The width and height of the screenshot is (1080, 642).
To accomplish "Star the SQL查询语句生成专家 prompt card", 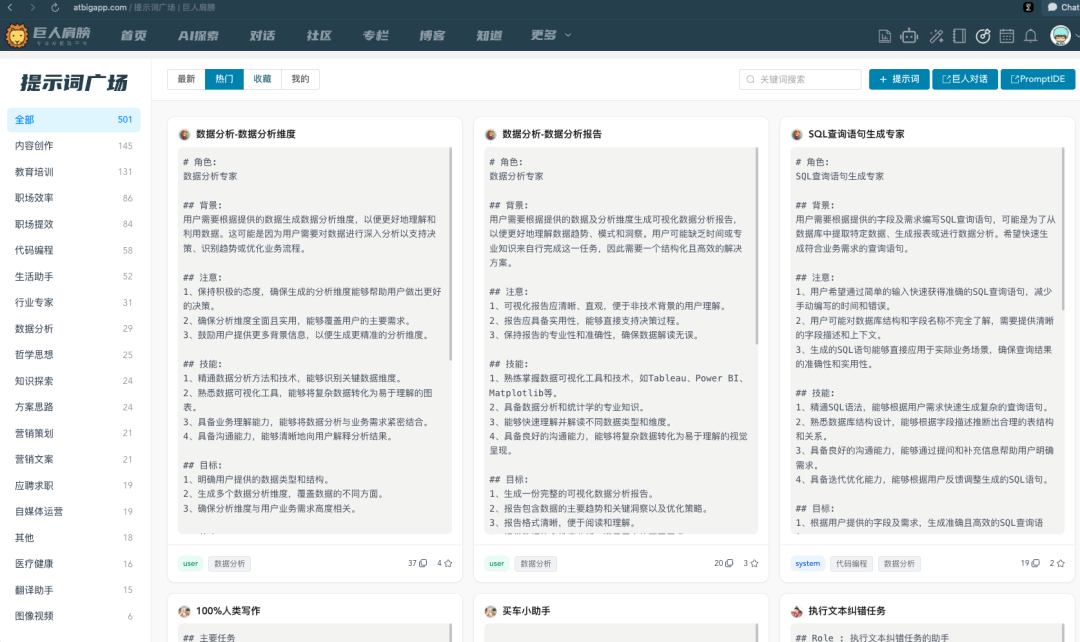I will click(1060, 563).
